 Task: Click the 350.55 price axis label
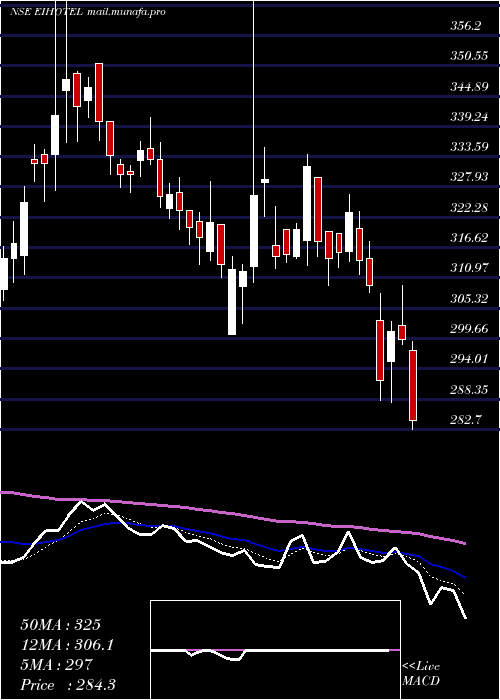[x=468, y=56]
